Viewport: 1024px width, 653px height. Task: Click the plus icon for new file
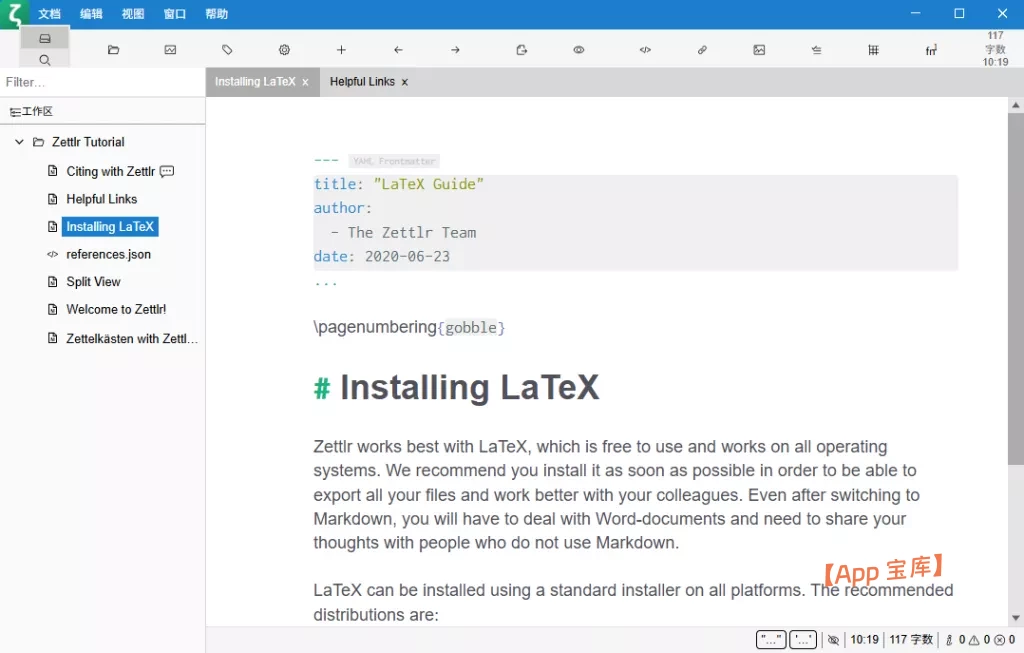tap(341, 50)
